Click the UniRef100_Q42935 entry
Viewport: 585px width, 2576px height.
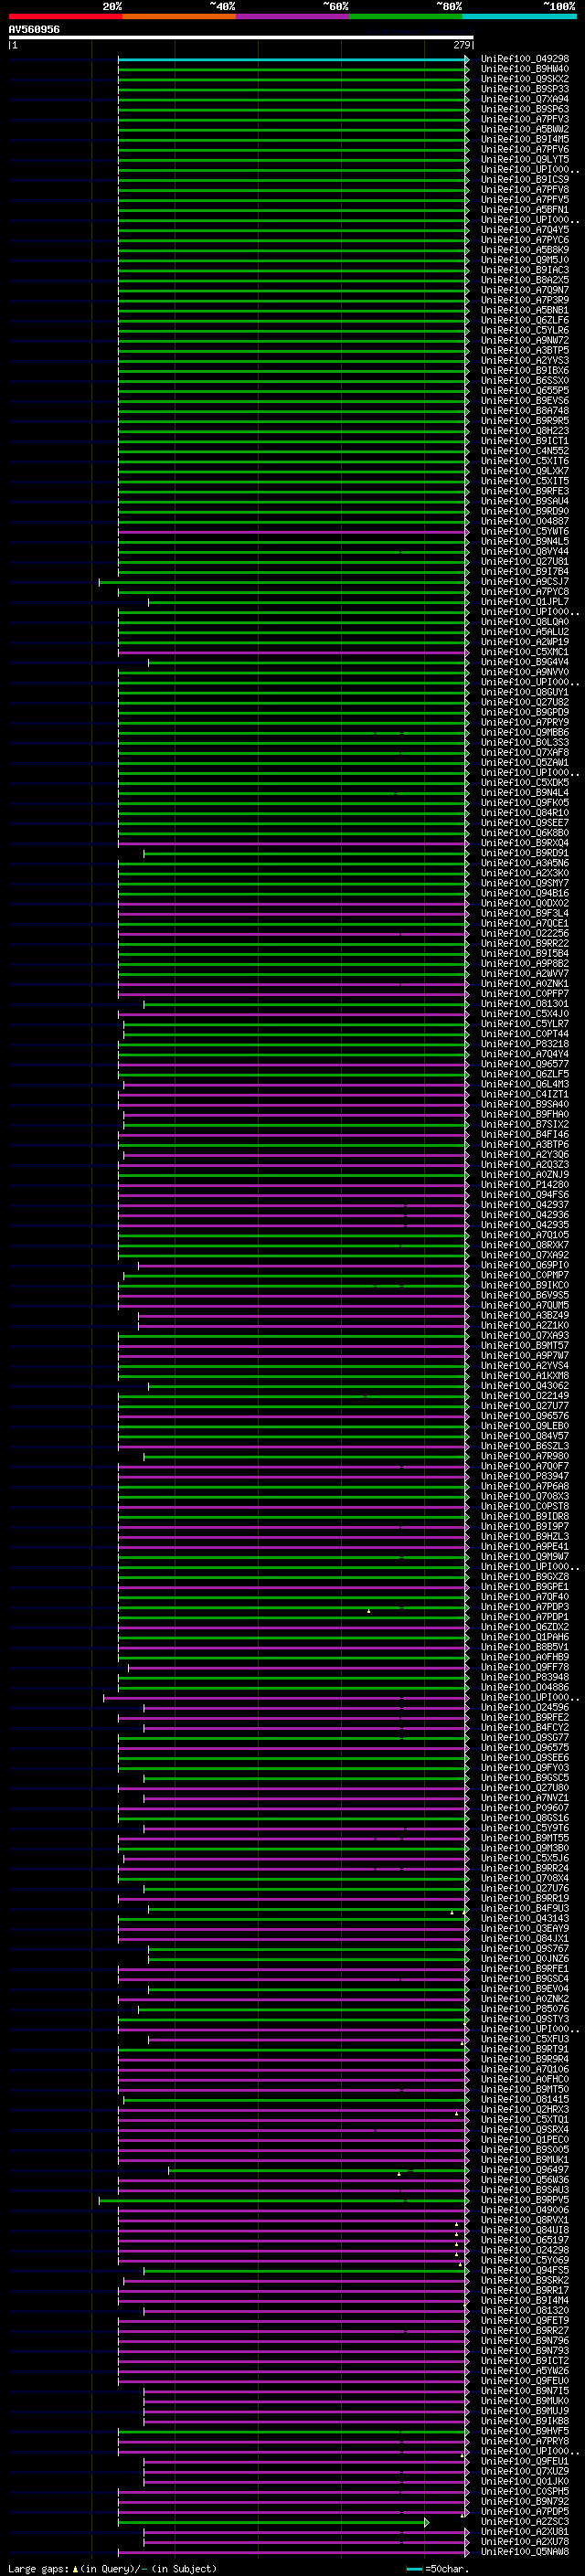(524, 1225)
